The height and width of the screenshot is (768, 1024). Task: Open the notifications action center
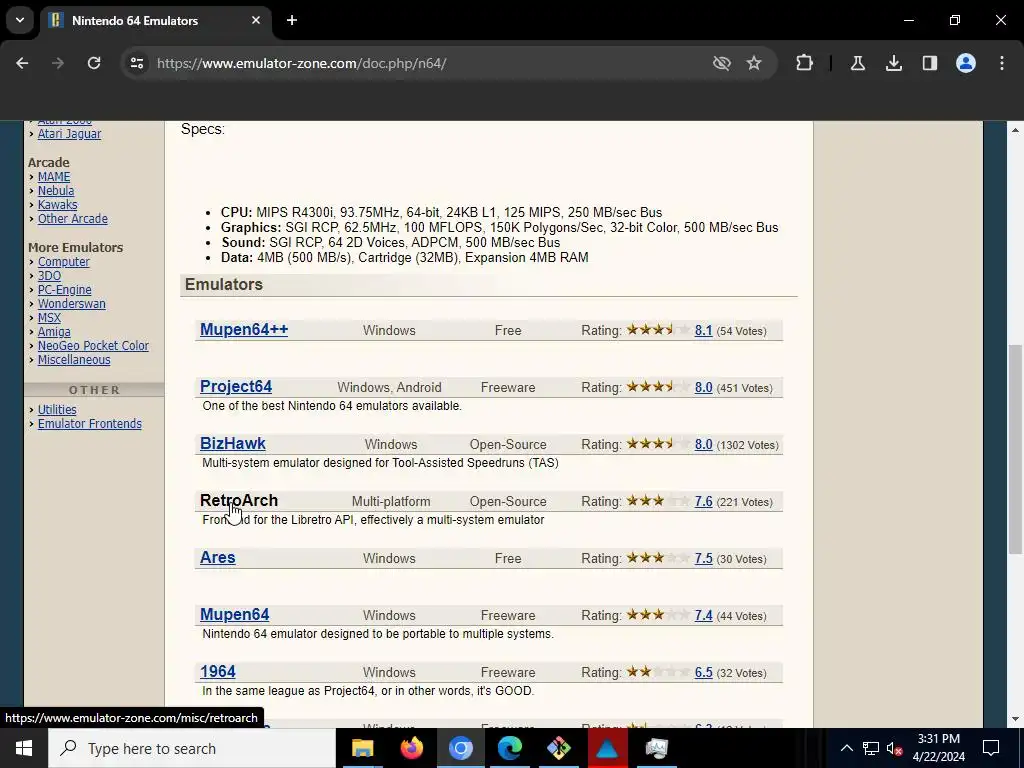[x=991, y=748]
